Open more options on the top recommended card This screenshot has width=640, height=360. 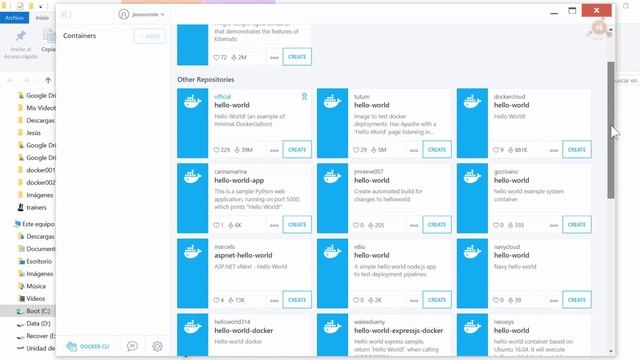click(274, 58)
